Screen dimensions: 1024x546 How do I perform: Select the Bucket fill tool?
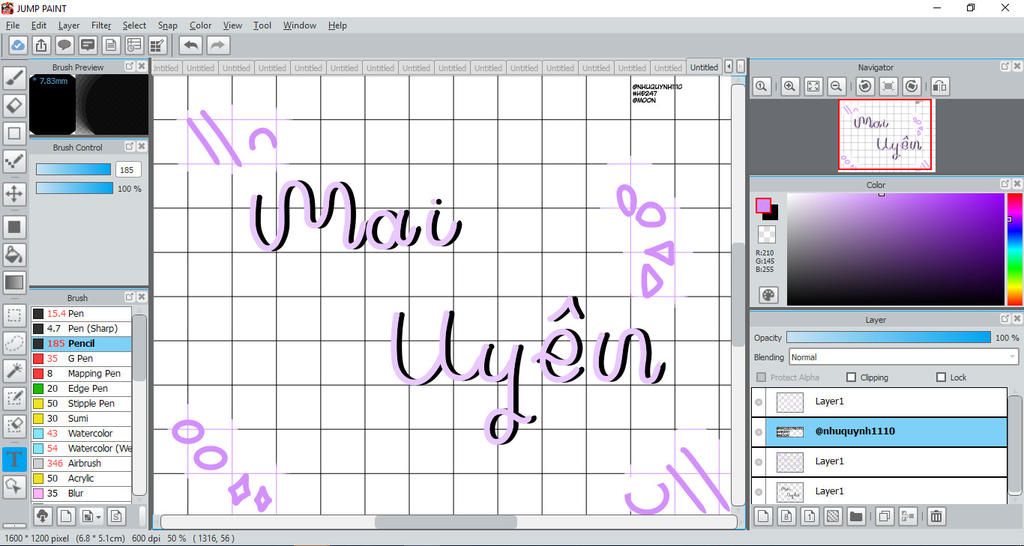[x=14, y=254]
